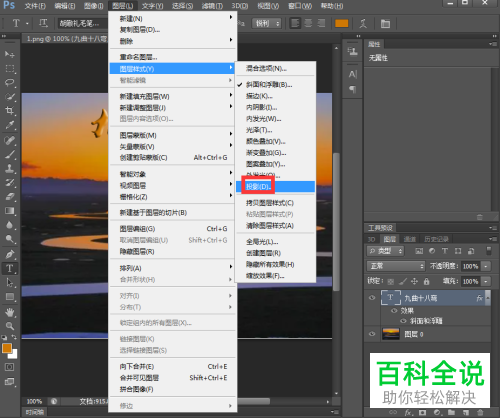
Task: Click the orange text color swatch
Action: pos(341,23)
